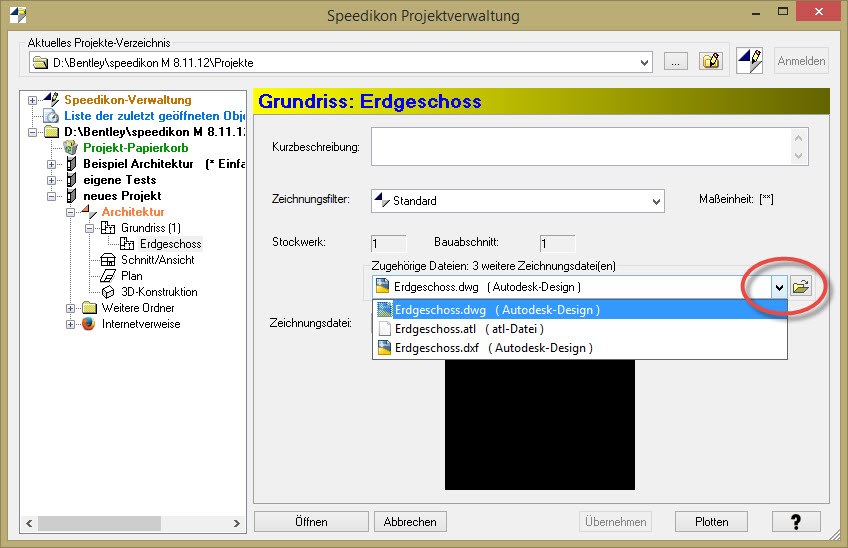The image size is (848, 548).
Task: Click the Stockwerk input field
Action: tap(388, 243)
